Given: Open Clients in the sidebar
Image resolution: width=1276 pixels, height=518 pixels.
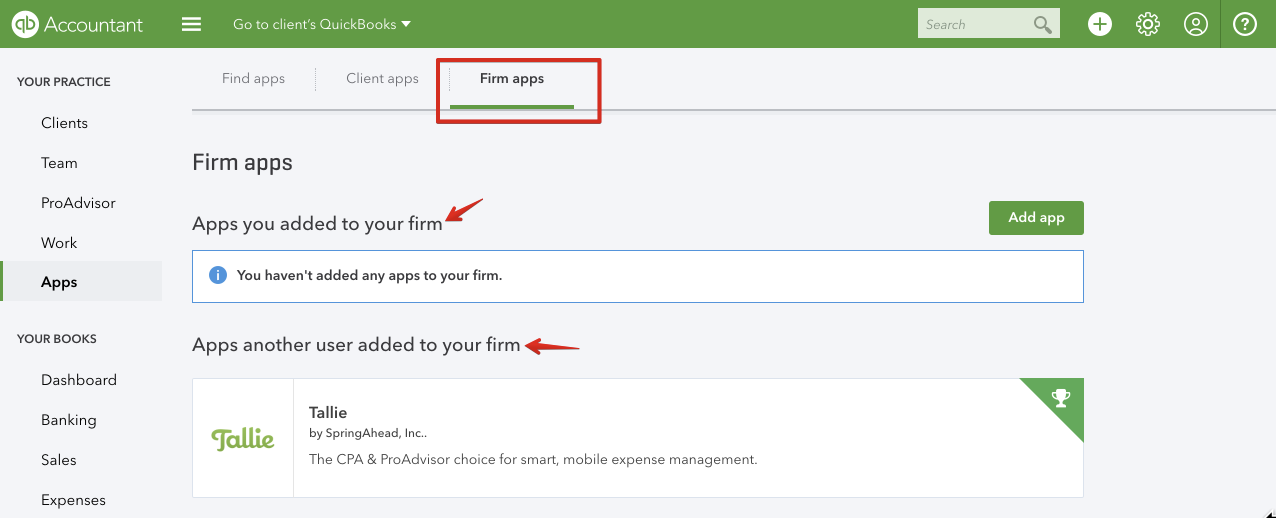Looking at the screenshot, I should 64,123.
